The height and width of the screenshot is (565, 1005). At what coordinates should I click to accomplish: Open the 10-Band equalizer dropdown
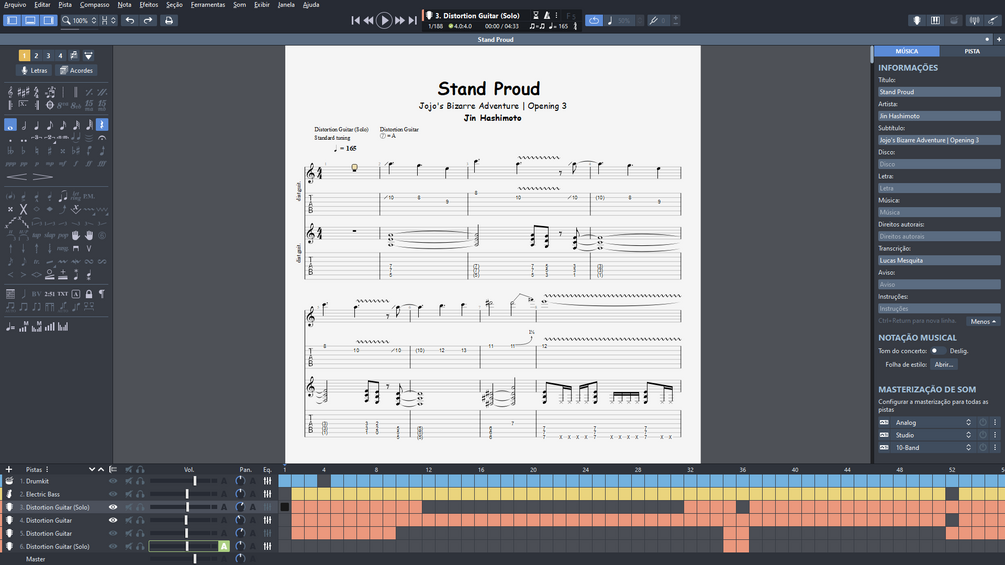pyautogui.click(x=934, y=448)
